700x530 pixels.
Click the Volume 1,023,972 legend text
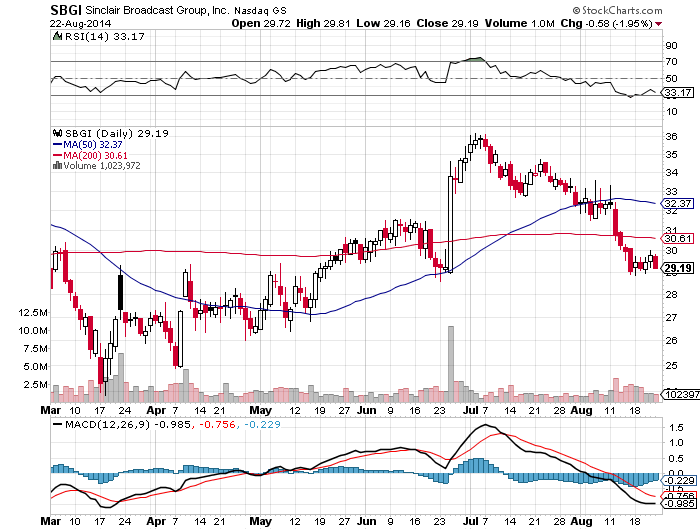102,166
